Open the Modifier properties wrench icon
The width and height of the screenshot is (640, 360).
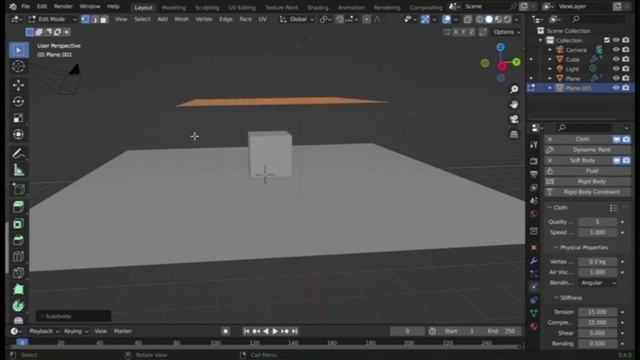pos(534,261)
